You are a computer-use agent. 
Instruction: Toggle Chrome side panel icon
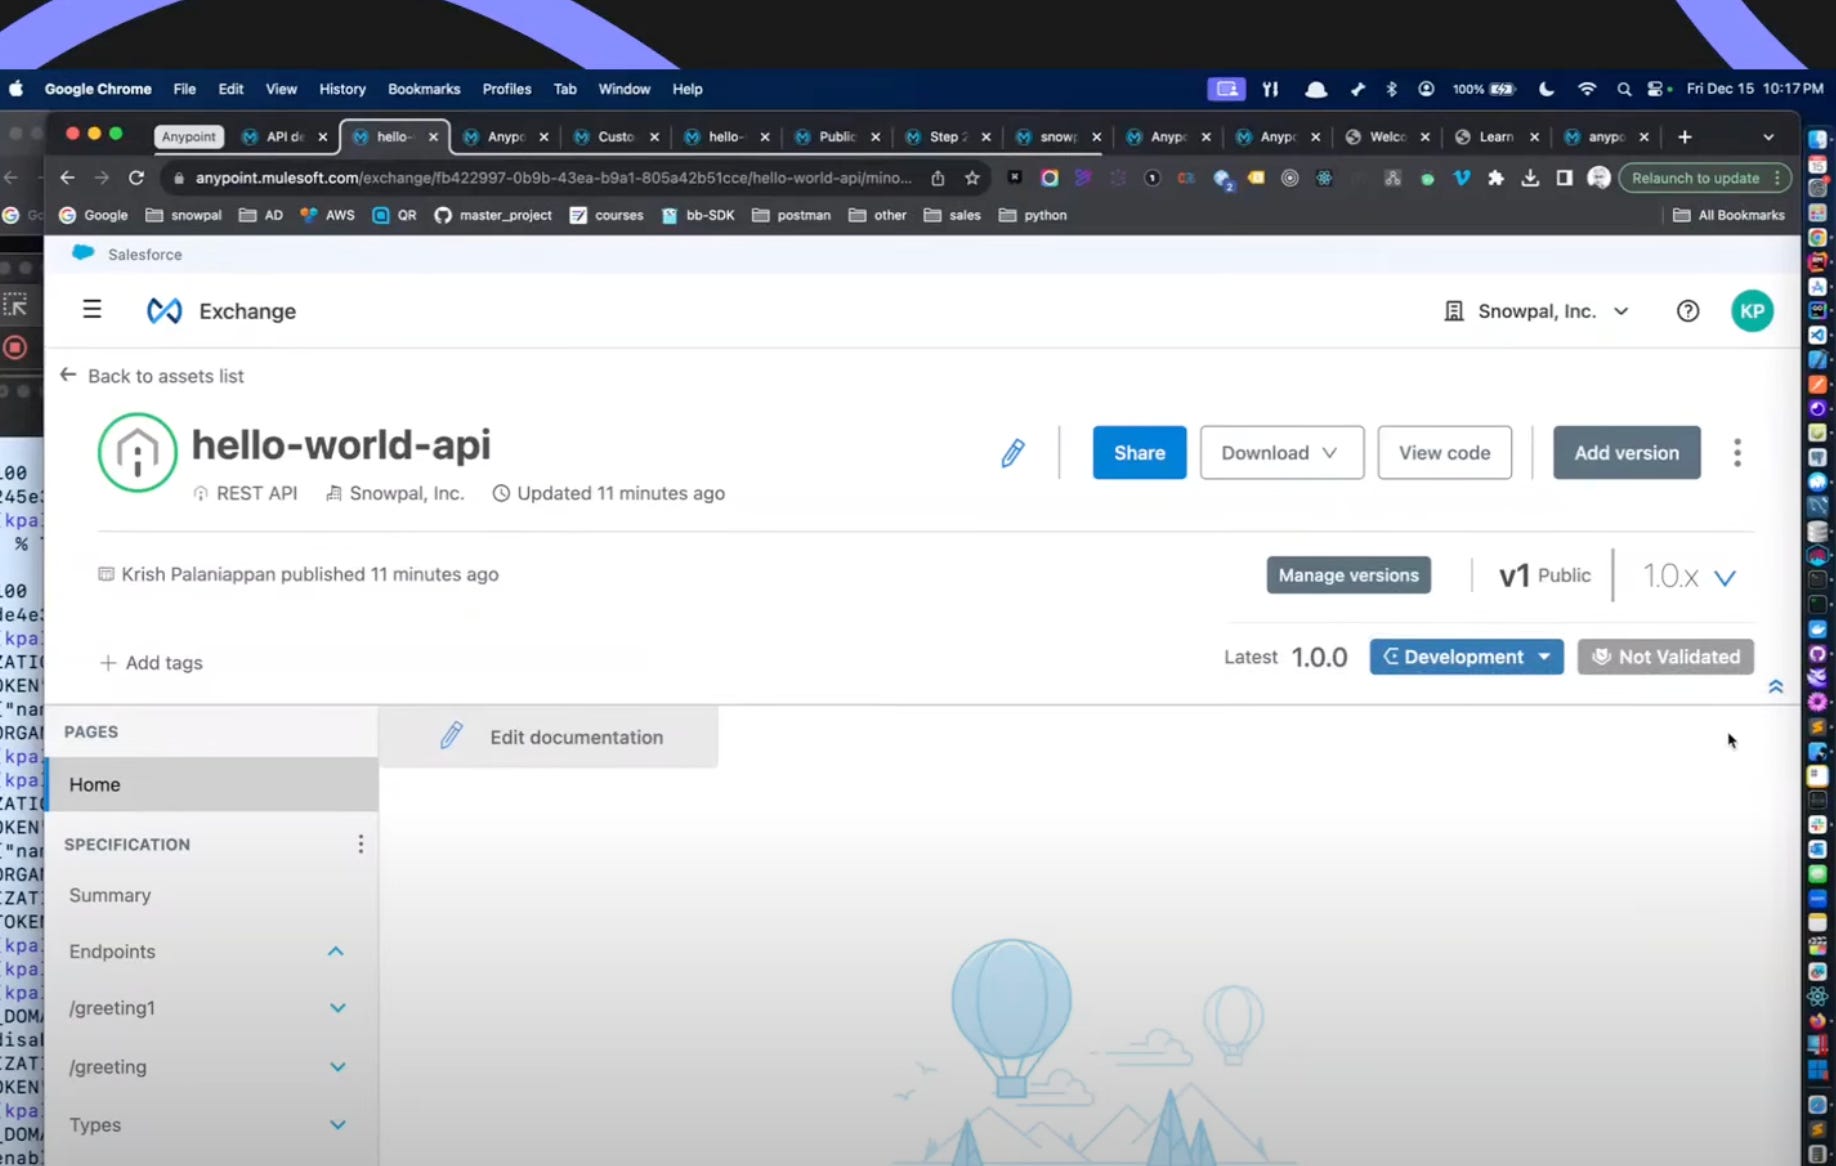[x=1565, y=178]
